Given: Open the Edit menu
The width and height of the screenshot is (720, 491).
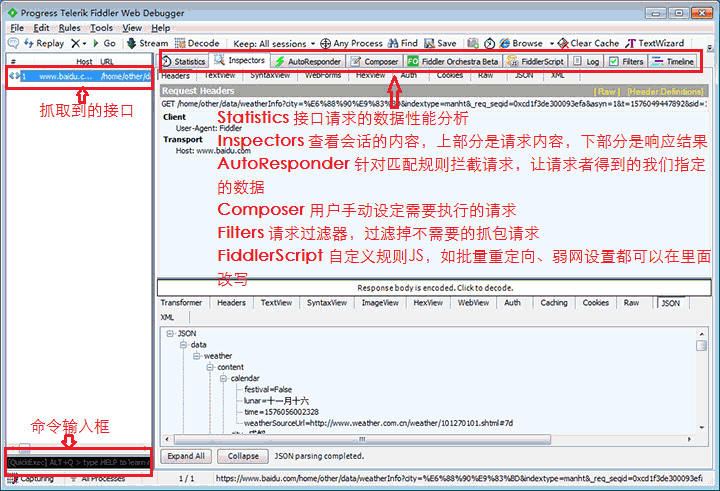Looking at the screenshot, I should pyautogui.click(x=41, y=28).
